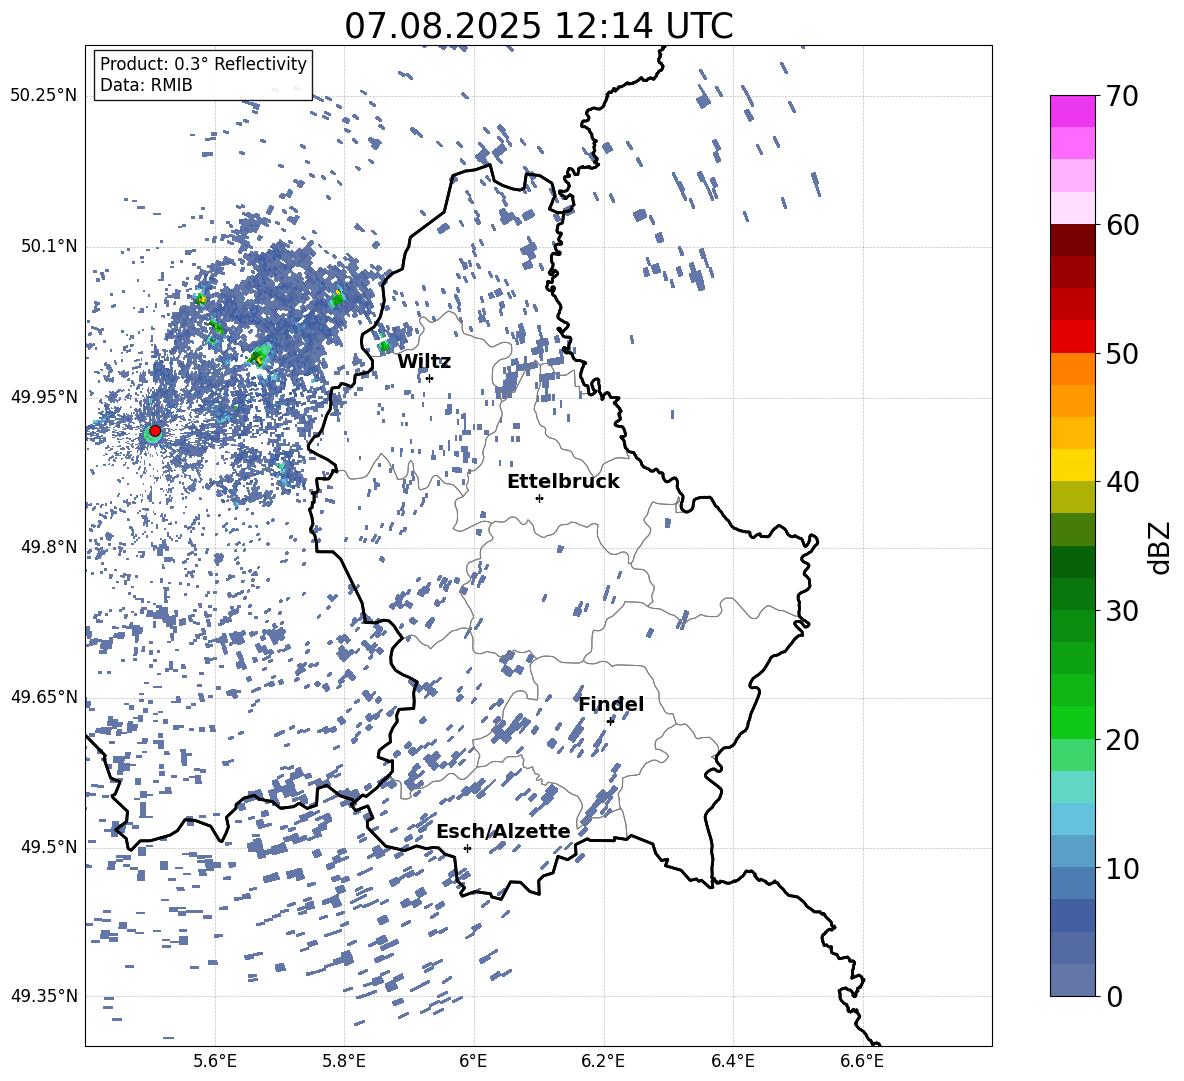The width and height of the screenshot is (1184, 1081).
Task: Click the colorbar tick label 40
Action: [x=1122, y=482]
